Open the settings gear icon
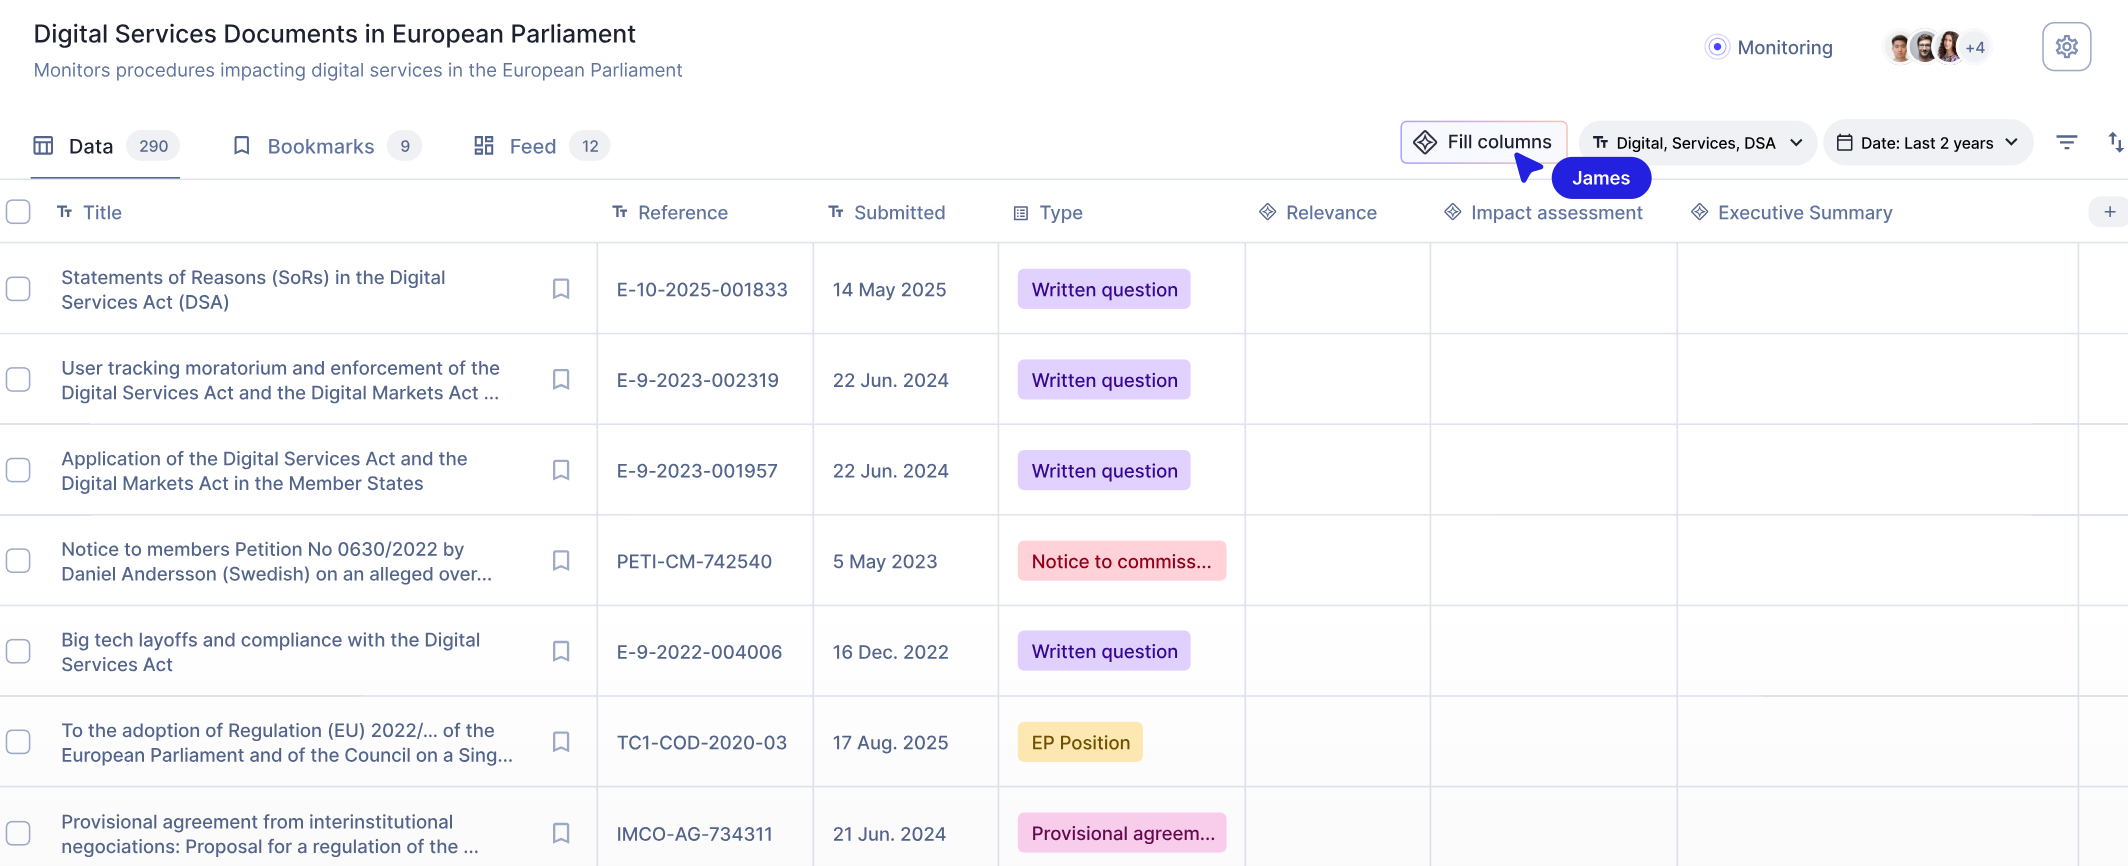2128x866 pixels. click(2066, 47)
